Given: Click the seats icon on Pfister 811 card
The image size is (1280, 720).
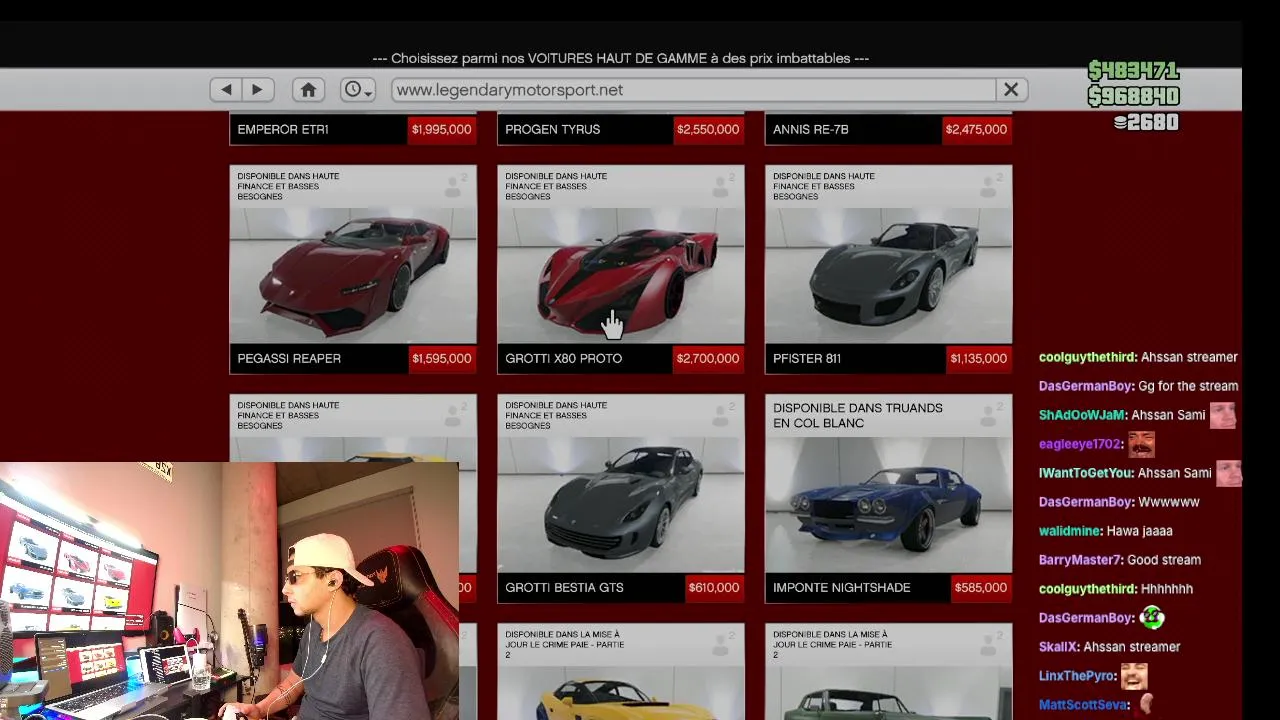Looking at the screenshot, I should tap(990, 185).
